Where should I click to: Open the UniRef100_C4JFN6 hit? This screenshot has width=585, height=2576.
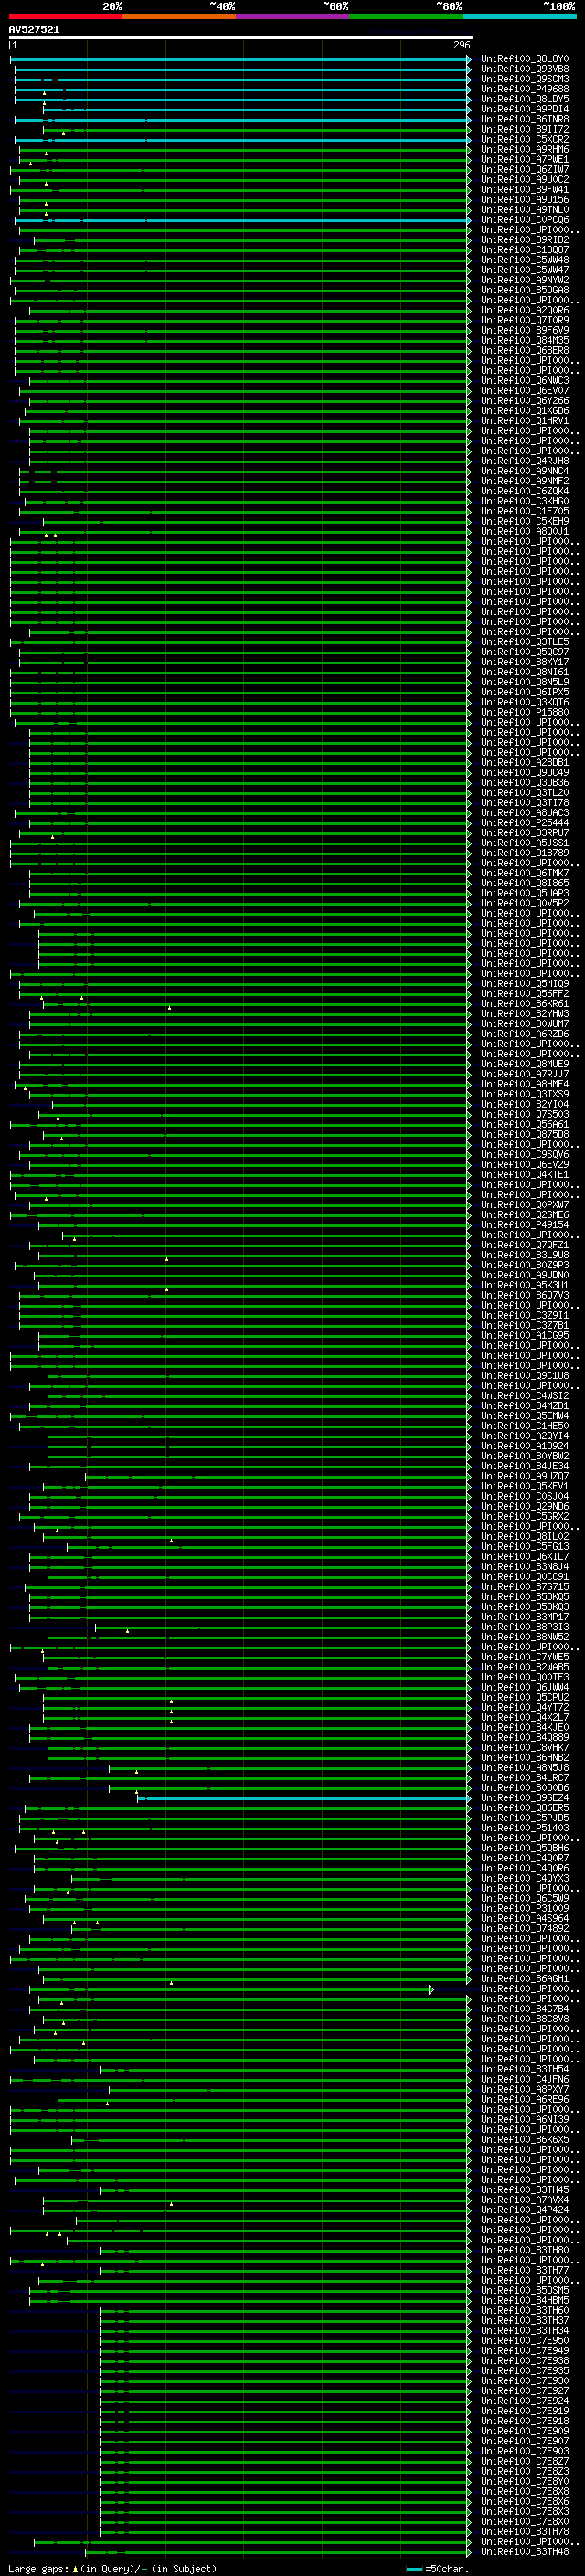(524, 2079)
